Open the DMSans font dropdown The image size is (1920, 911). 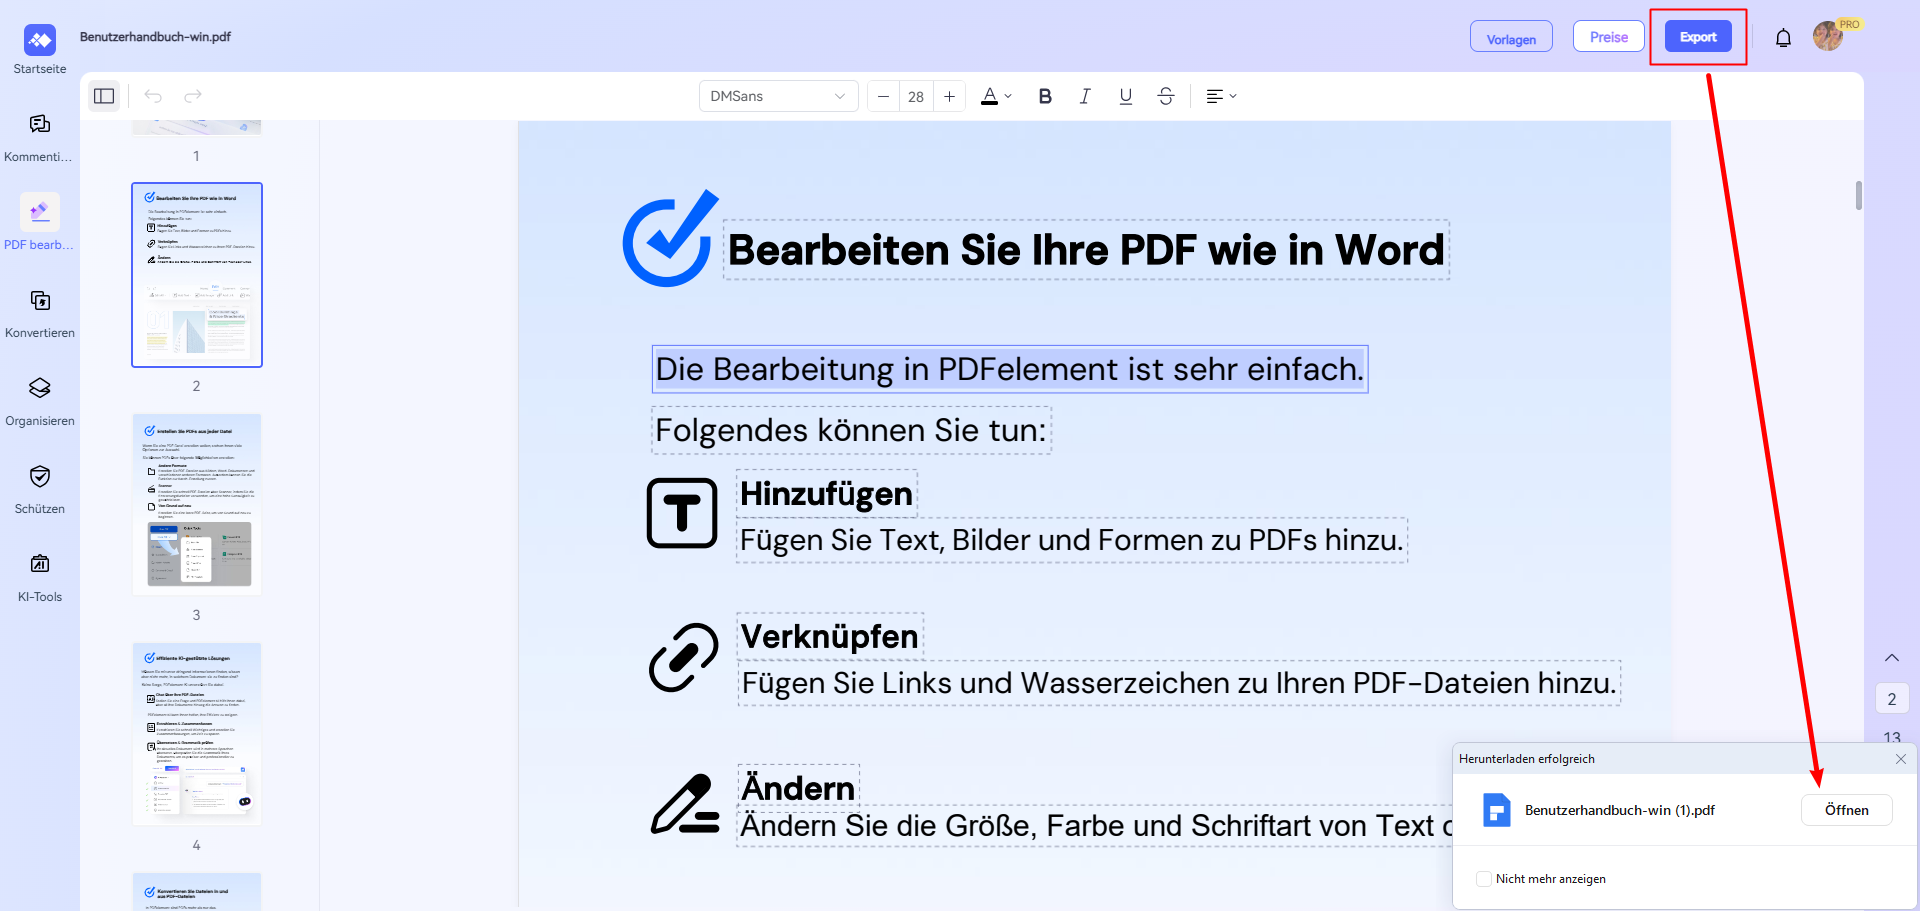[x=778, y=96]
